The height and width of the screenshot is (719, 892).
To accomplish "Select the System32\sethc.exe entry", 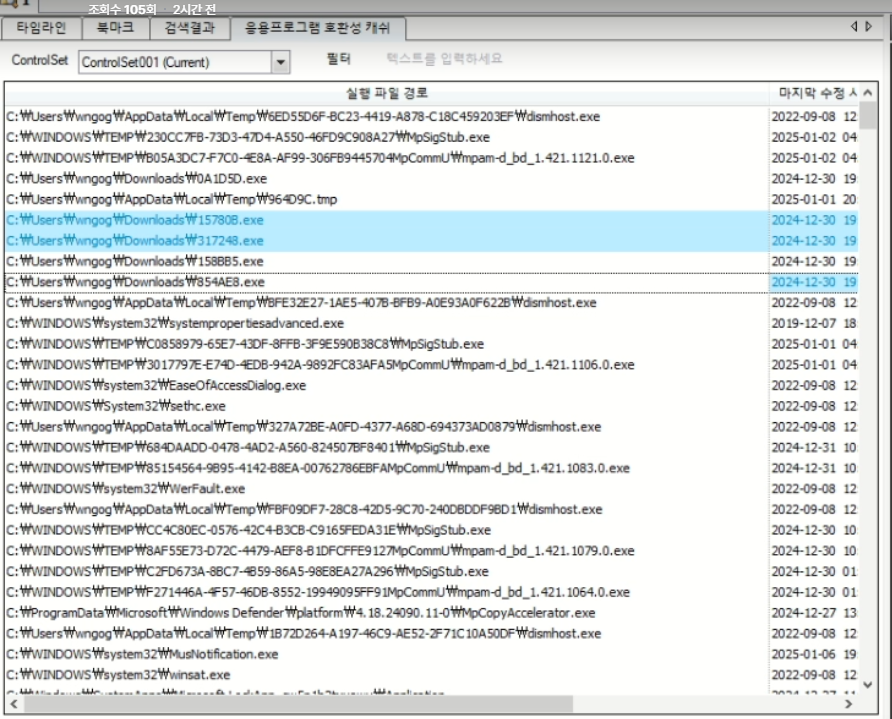I will 116,406.
